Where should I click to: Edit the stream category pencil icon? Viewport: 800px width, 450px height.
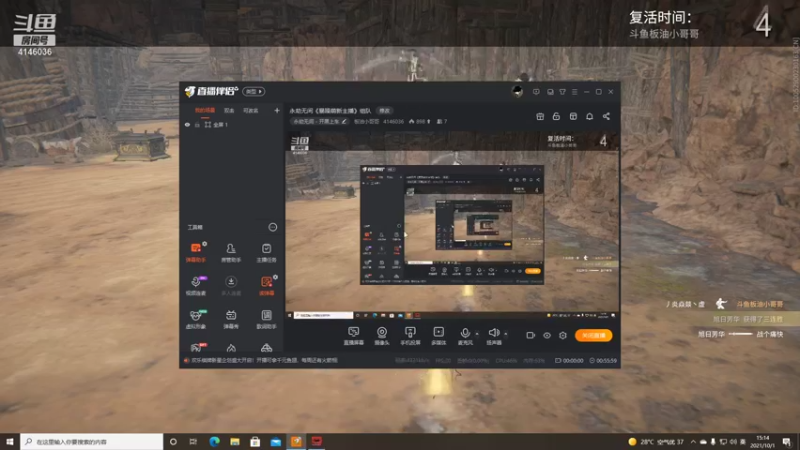tap(344, 121)
